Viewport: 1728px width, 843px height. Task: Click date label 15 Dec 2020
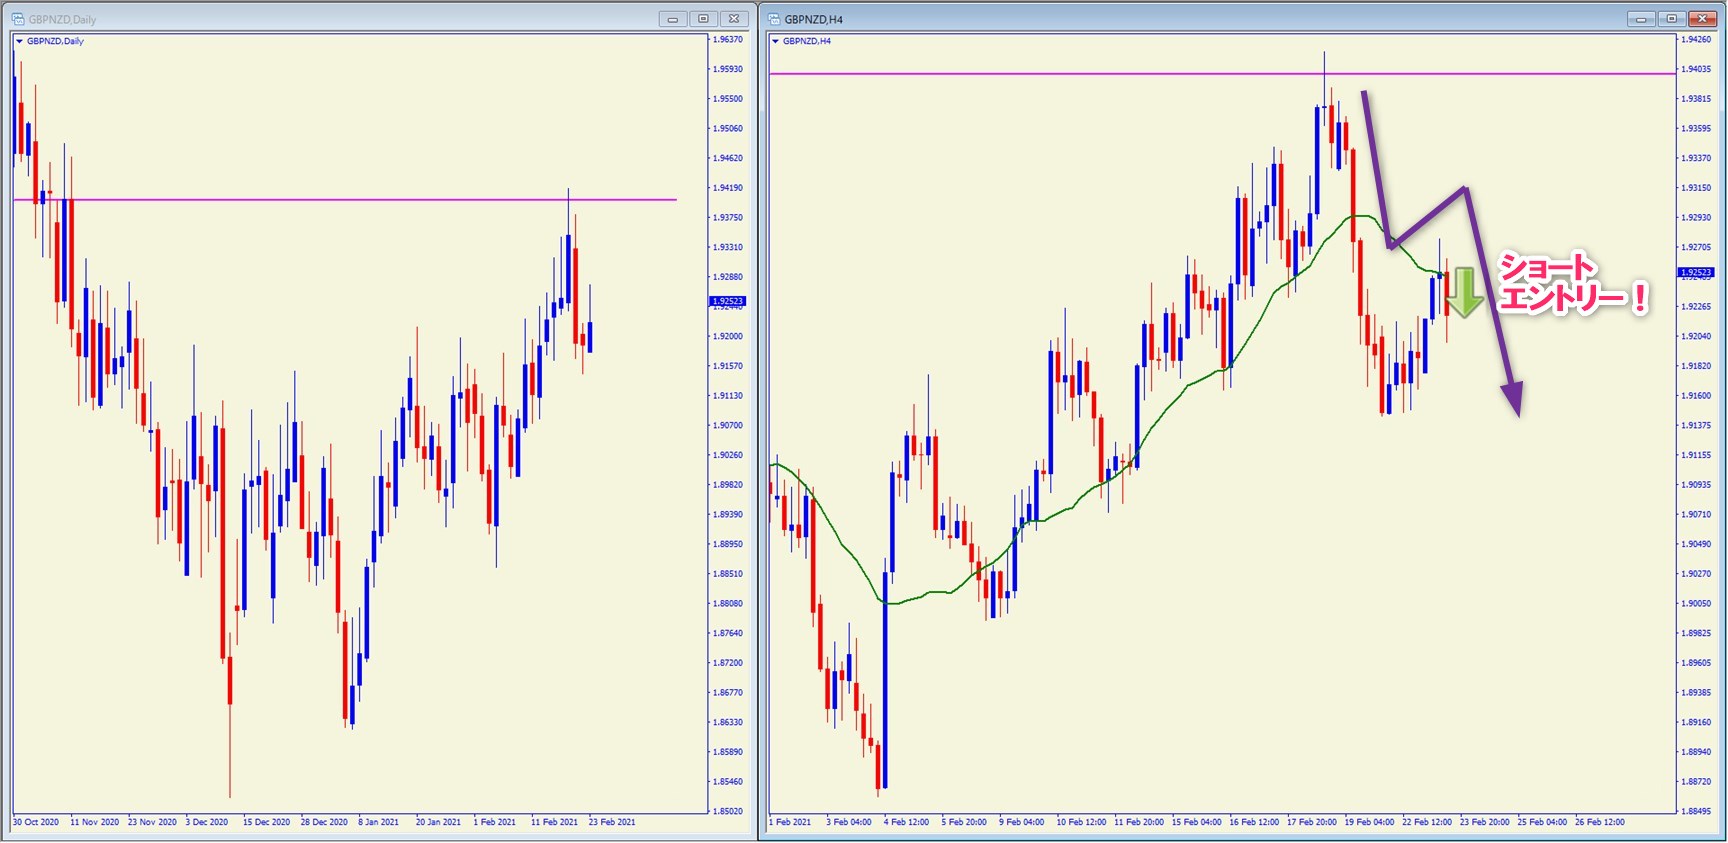point(266,822)
